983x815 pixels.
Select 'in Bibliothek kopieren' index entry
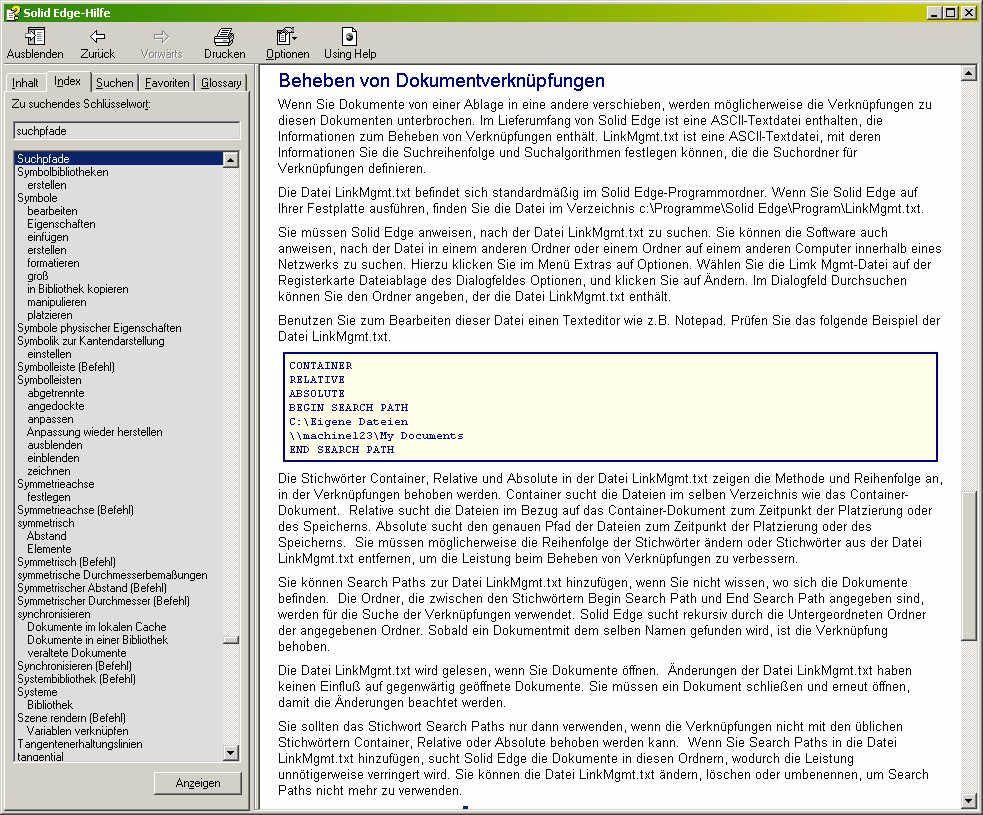[x=78, y=289]
